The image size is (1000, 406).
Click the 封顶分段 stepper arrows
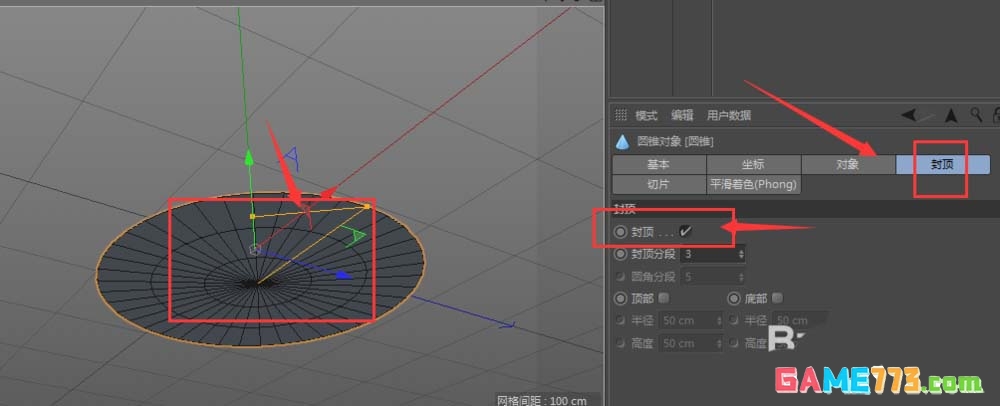741,254
